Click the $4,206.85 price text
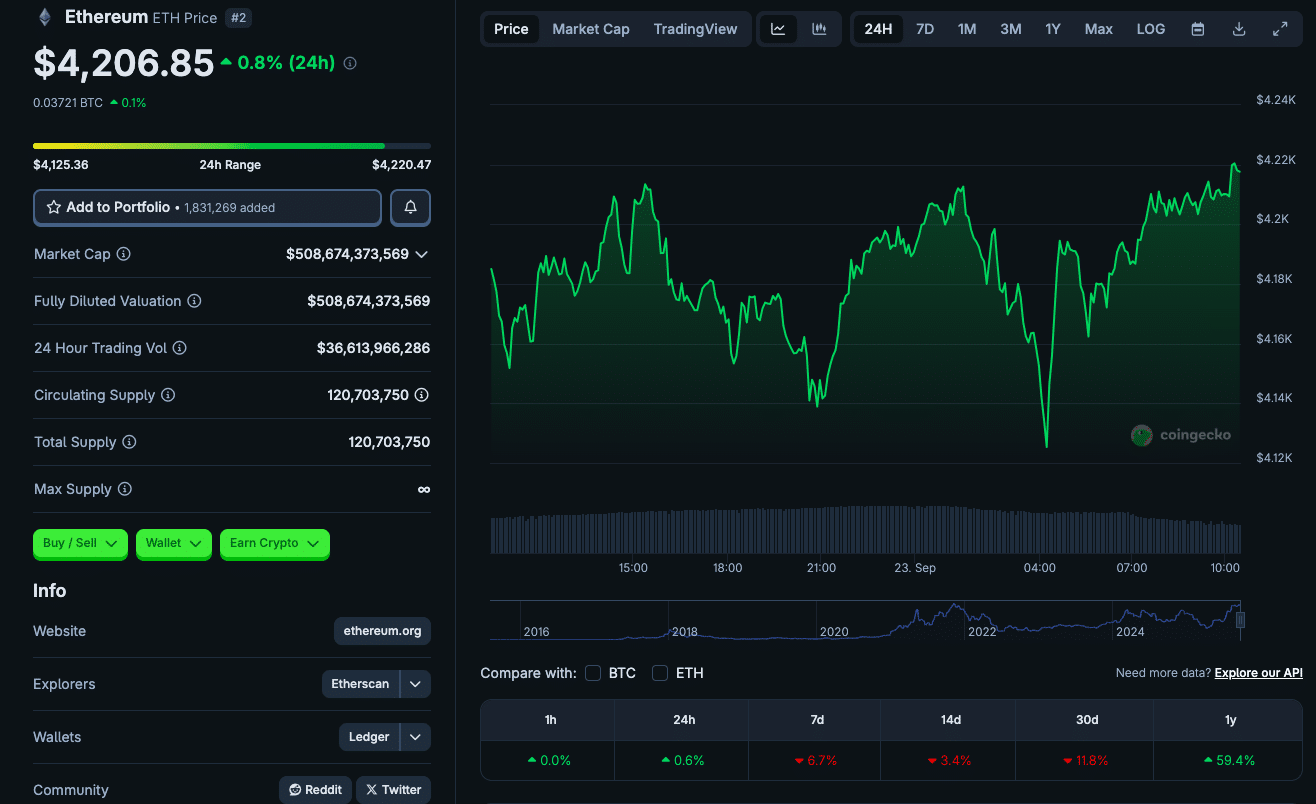The width and height of the screenshot is (1316, 804). click(x=124, y=63)
